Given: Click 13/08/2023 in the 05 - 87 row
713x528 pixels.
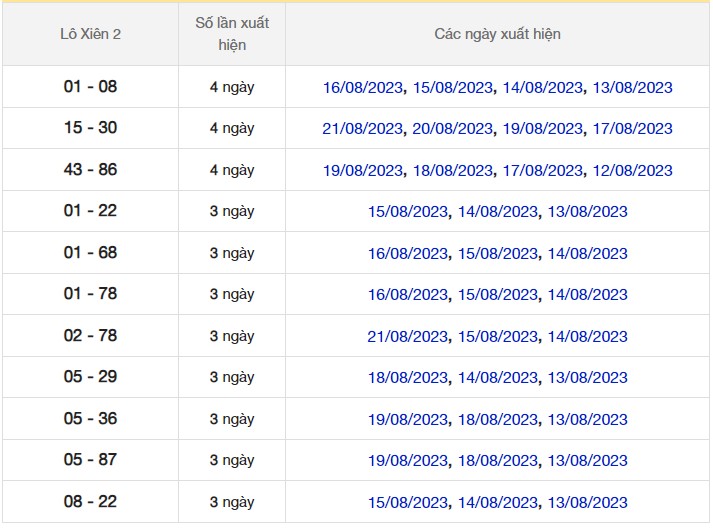Looking at the screenshot, I should 587,461.
